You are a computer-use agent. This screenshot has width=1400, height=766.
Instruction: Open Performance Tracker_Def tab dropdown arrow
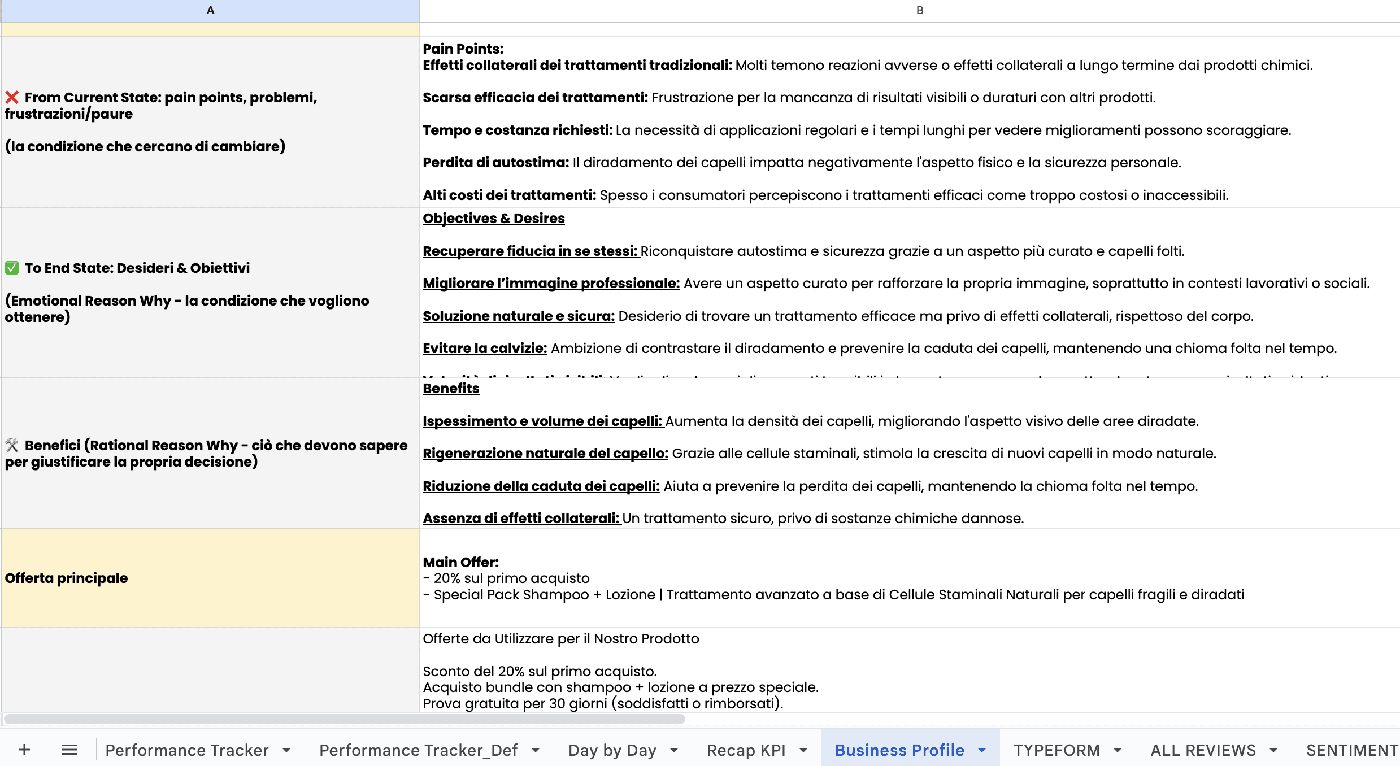(535, 750)
